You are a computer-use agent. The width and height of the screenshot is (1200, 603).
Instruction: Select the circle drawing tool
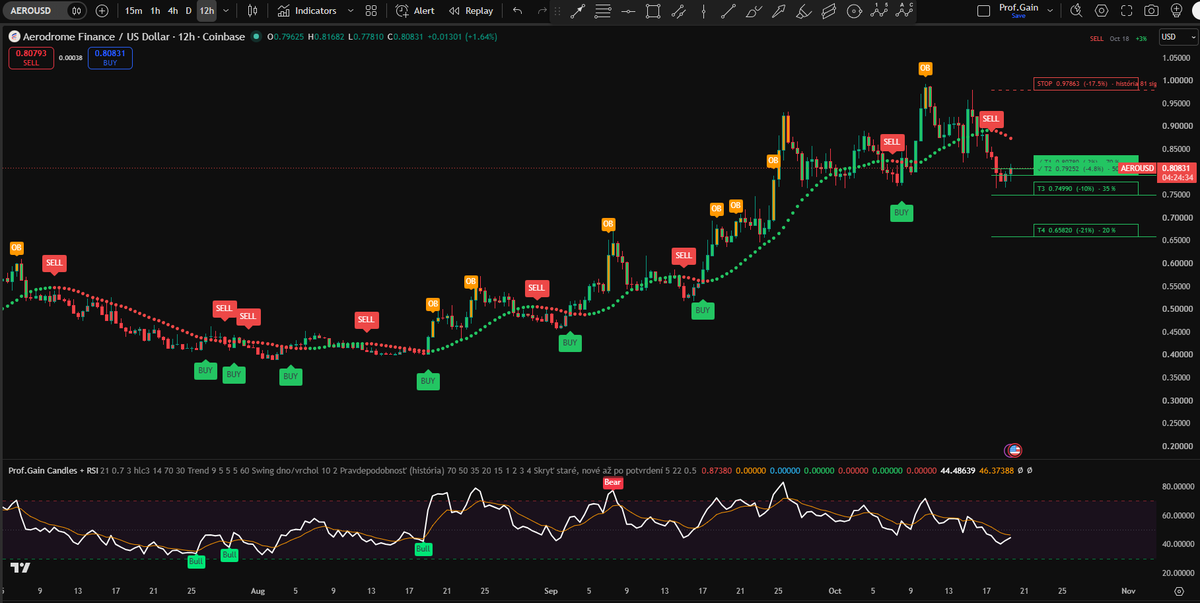pyautogui.click(x=854, y=11)
